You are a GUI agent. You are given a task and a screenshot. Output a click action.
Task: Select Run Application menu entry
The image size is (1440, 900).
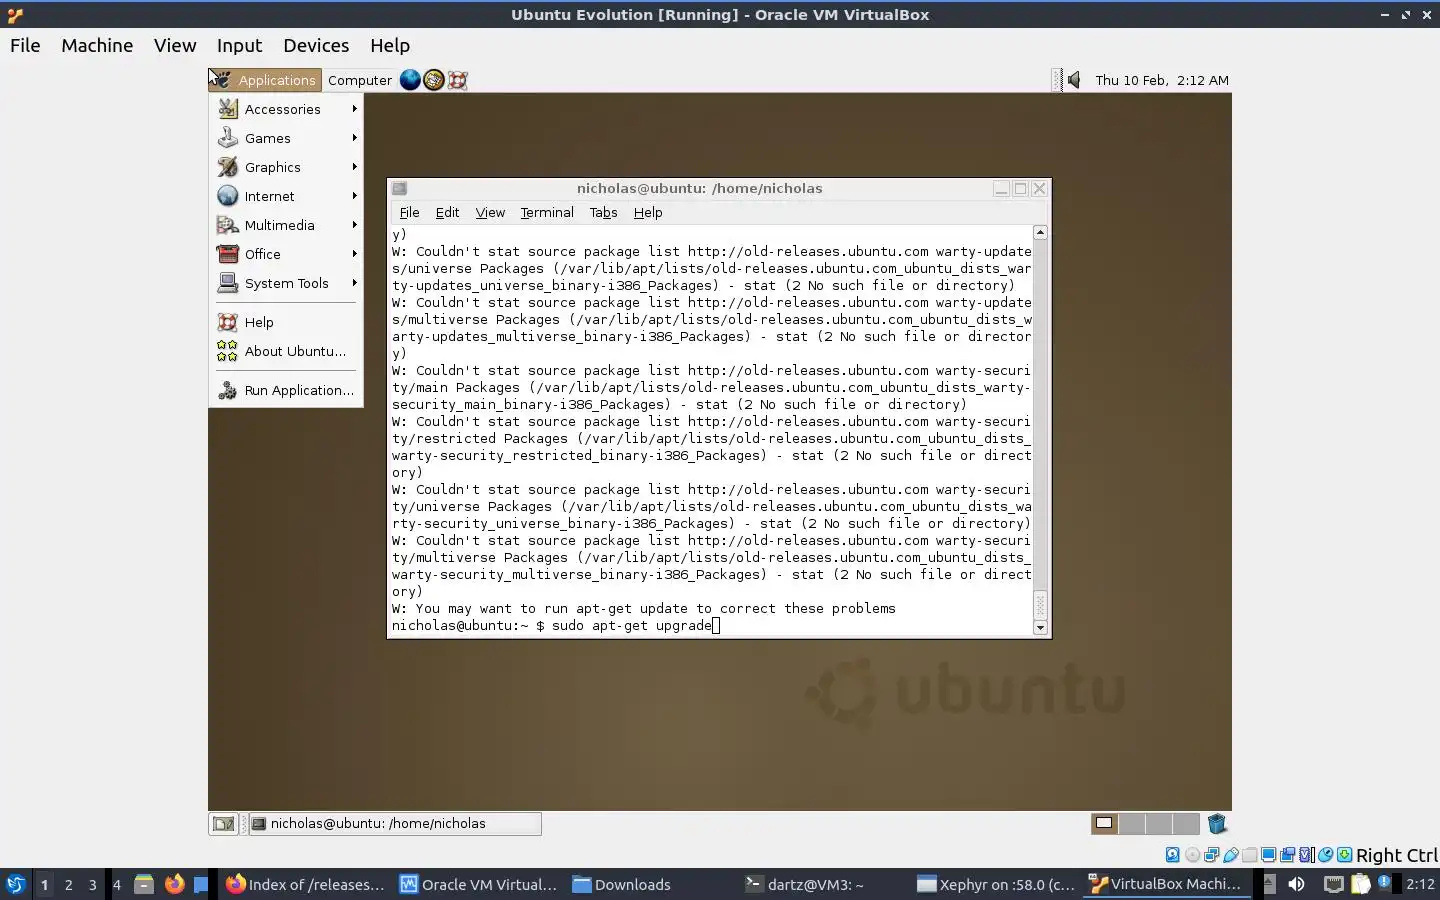click(x=287, y=390)
